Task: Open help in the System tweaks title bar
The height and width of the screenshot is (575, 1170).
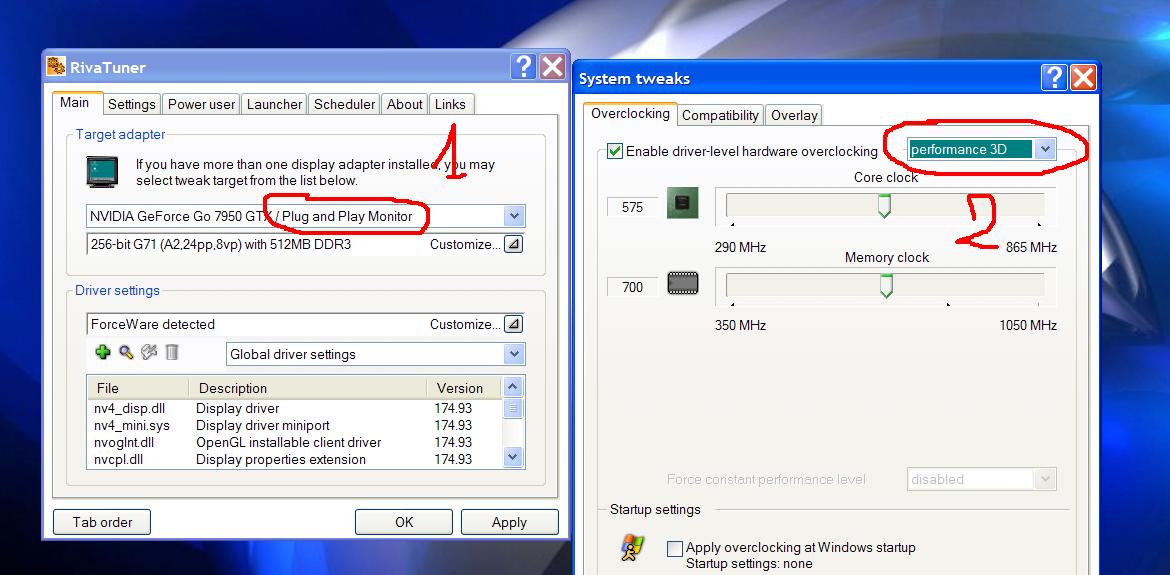Action: [1054, 78]
